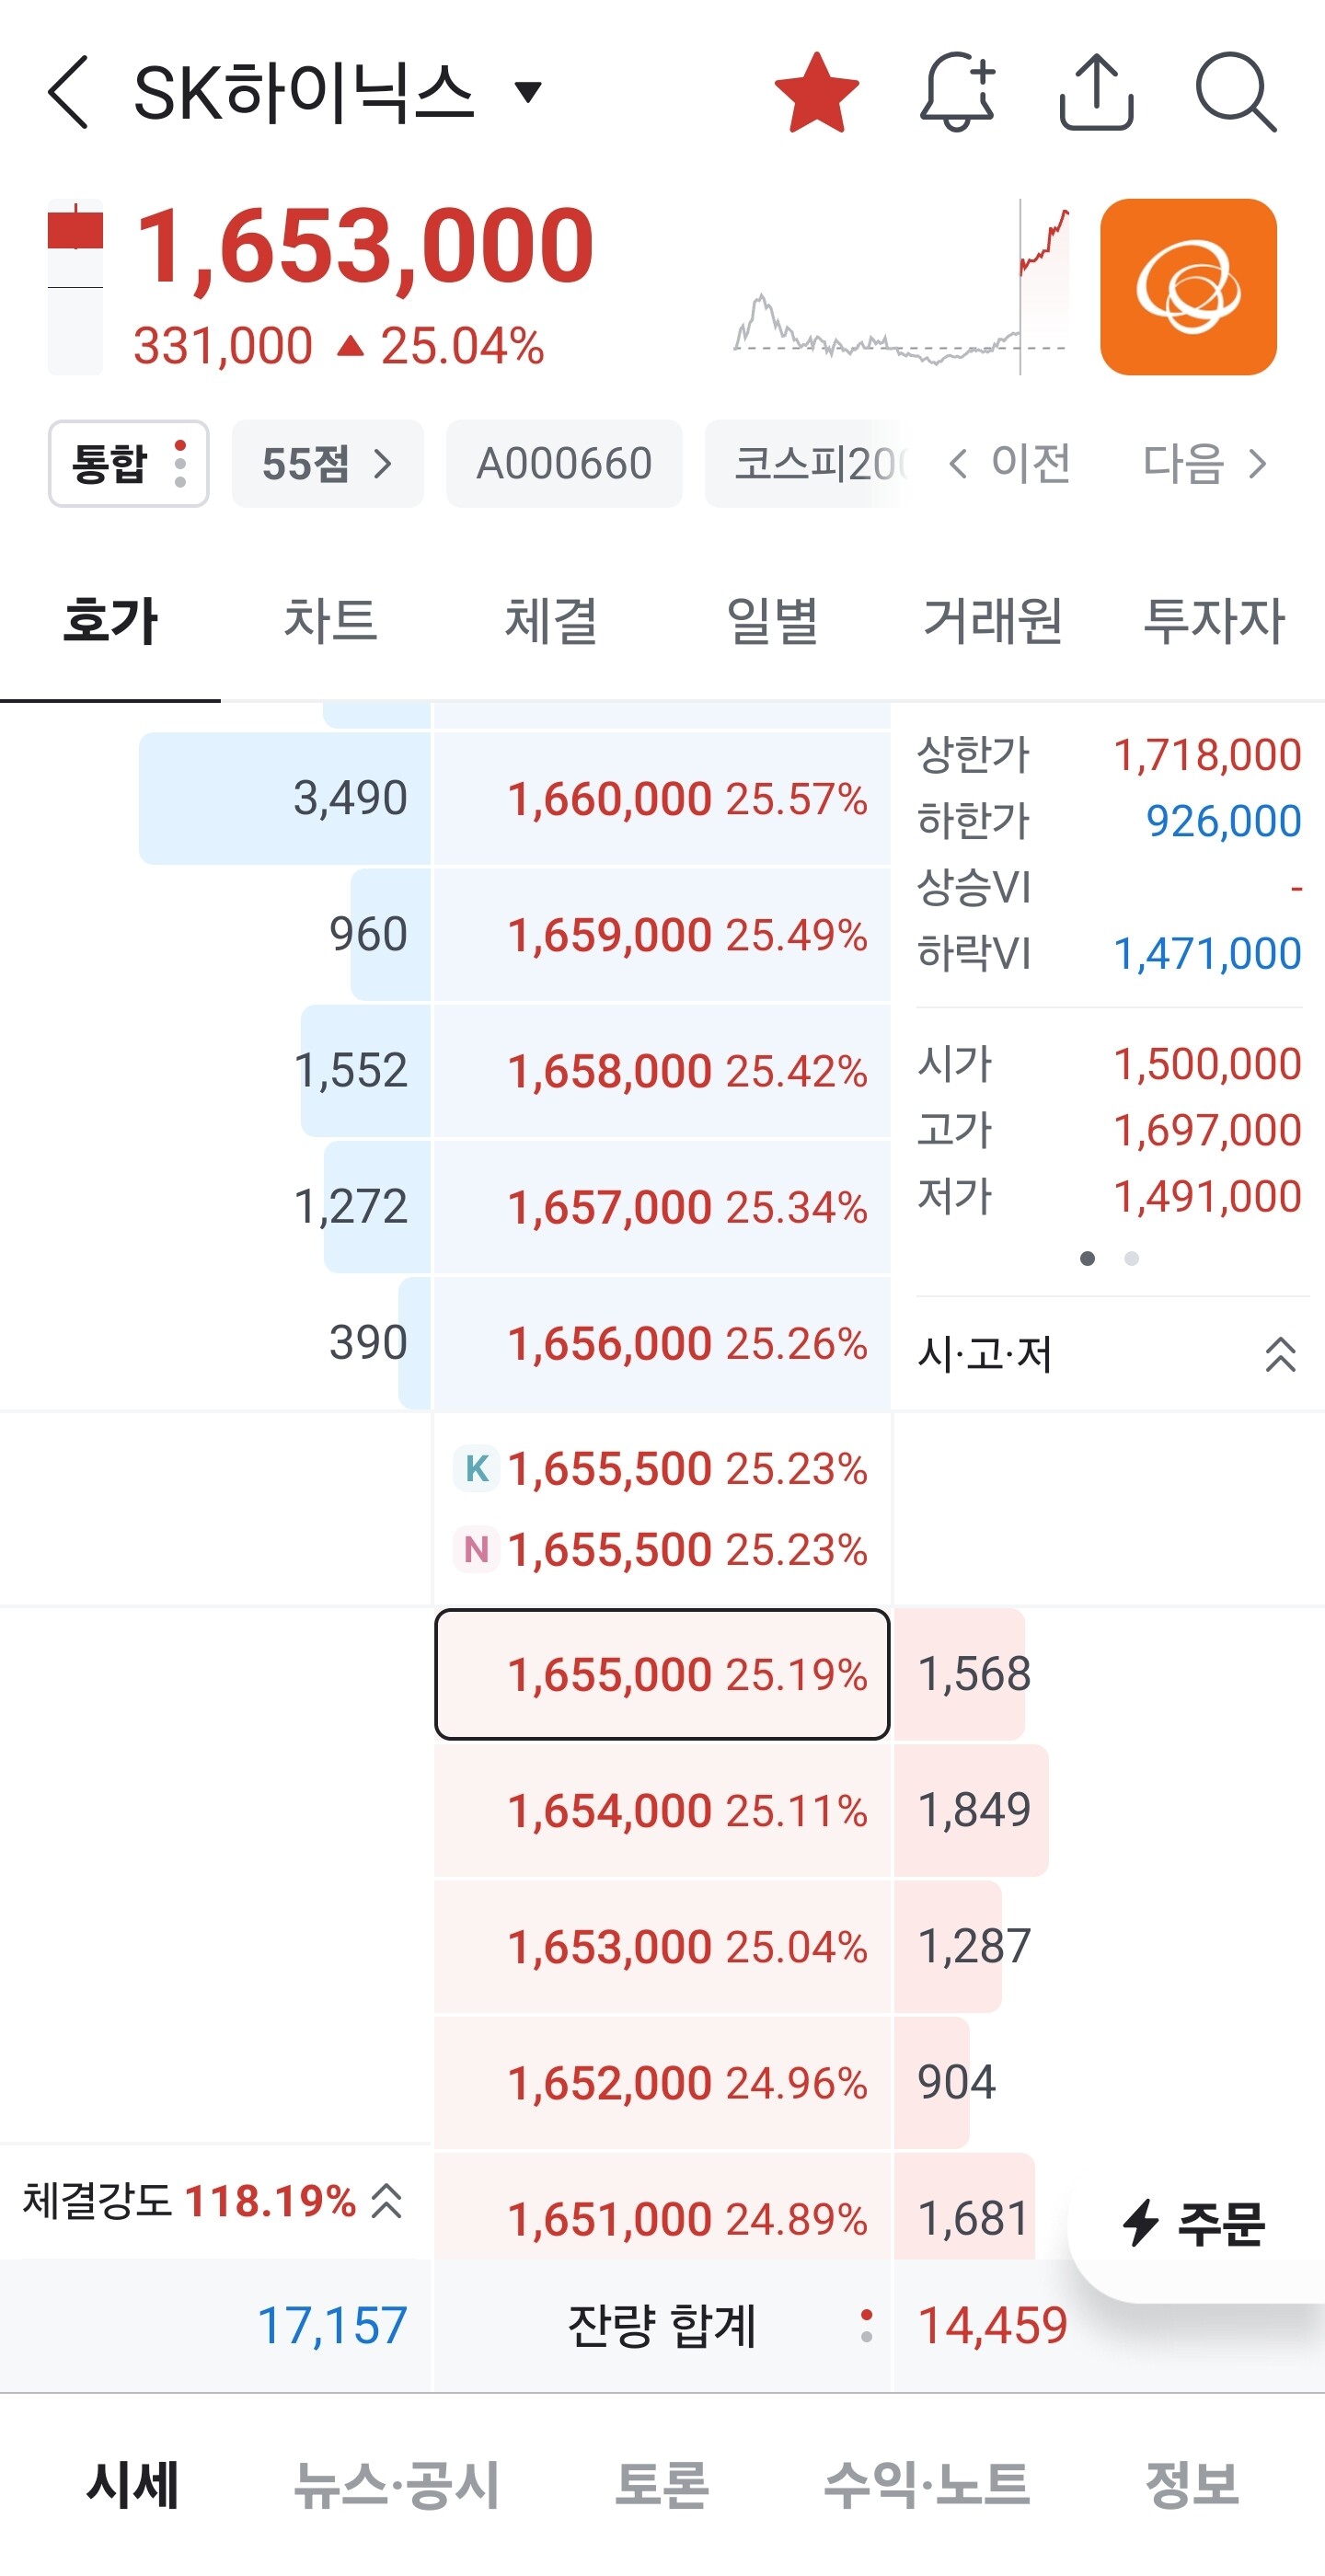Image resolution: width=1325 pixels, height=2576 pixels.
Task: Open the mini price chart thumbnail
Action: point(901,287)
